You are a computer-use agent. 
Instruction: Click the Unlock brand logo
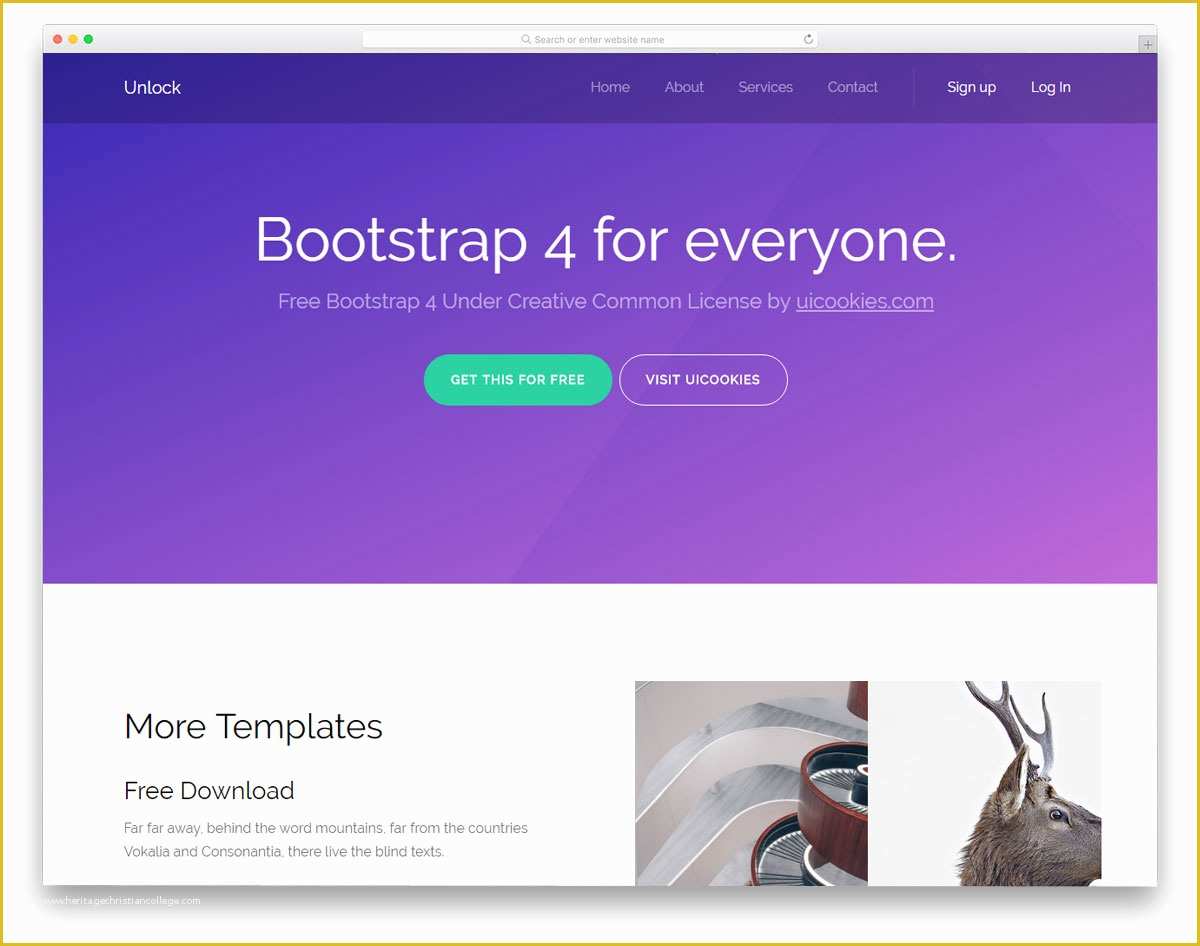point(152,87)
